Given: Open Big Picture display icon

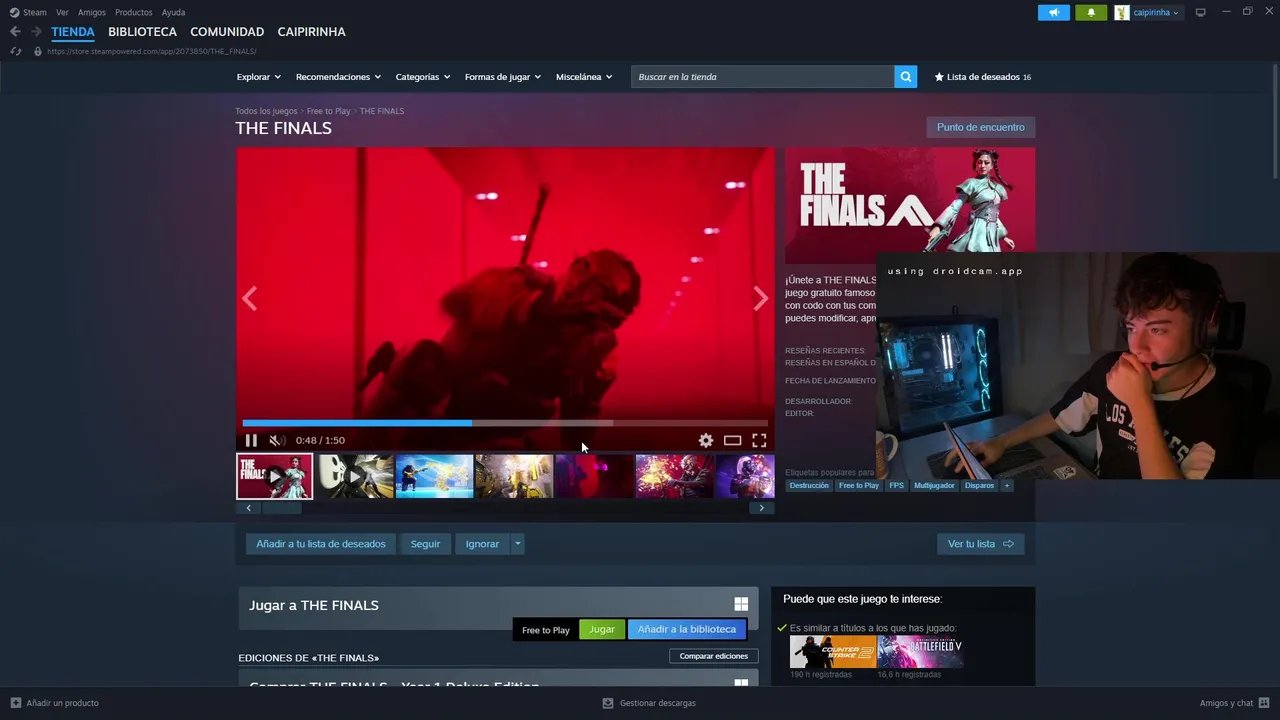Looking at the screenshot, I should click(1200, 12).
